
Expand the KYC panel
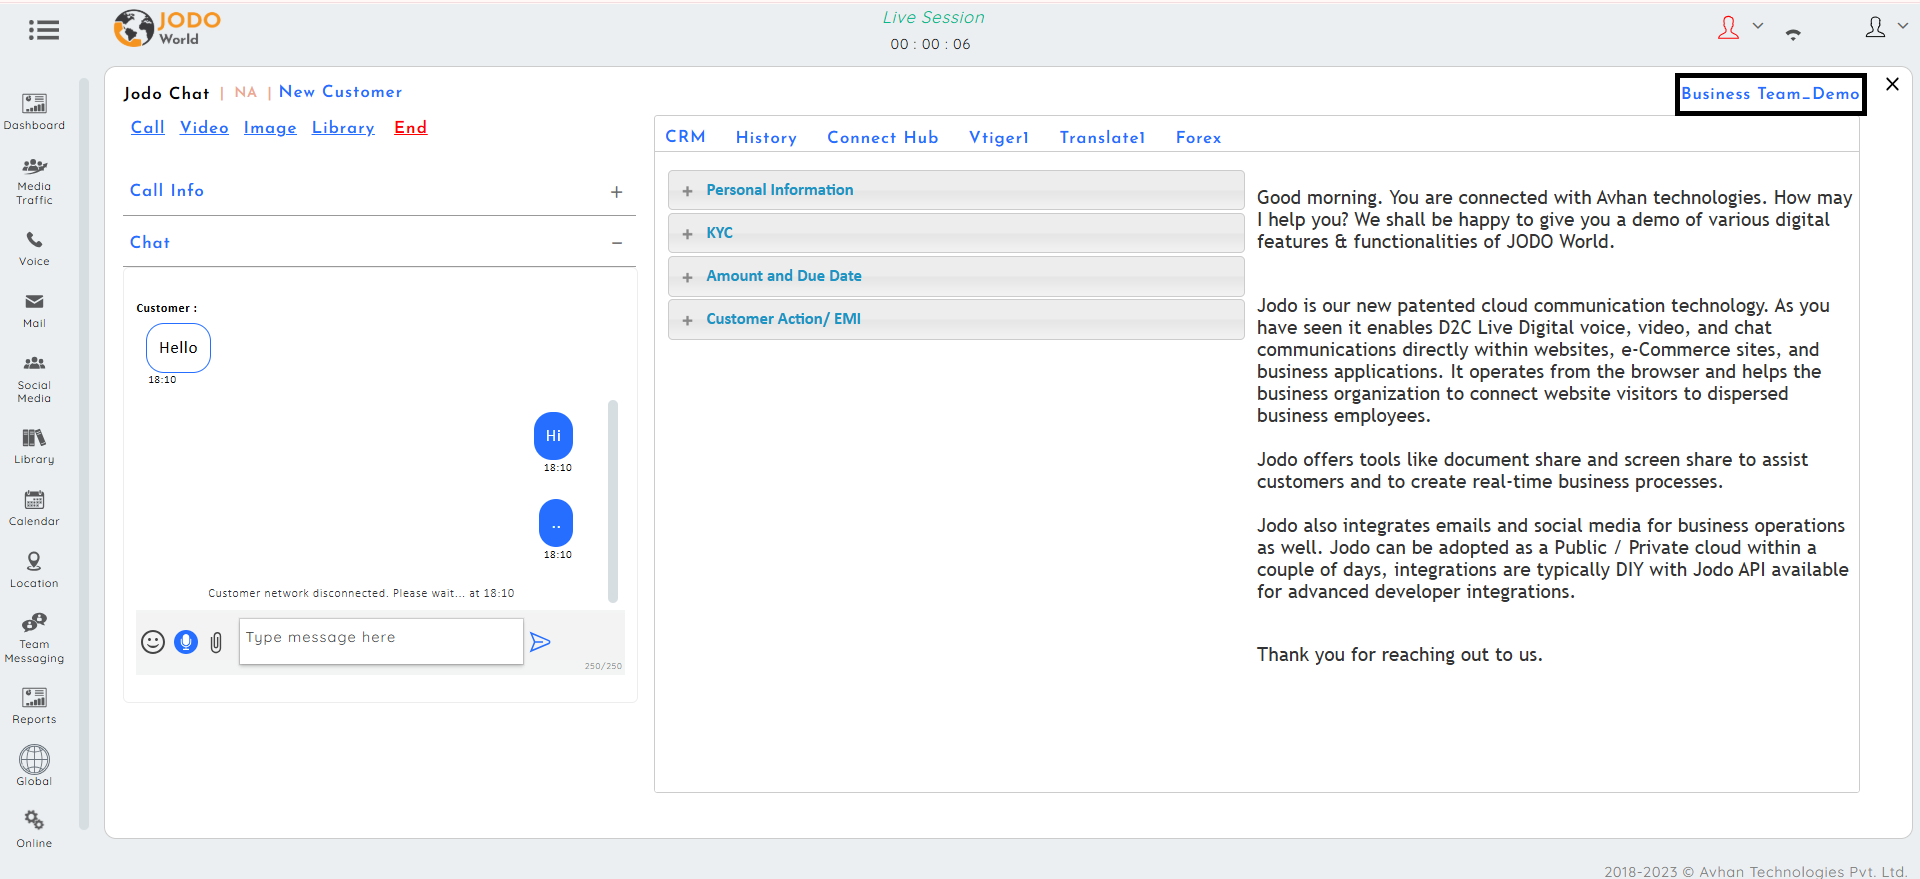click(956, 233)
